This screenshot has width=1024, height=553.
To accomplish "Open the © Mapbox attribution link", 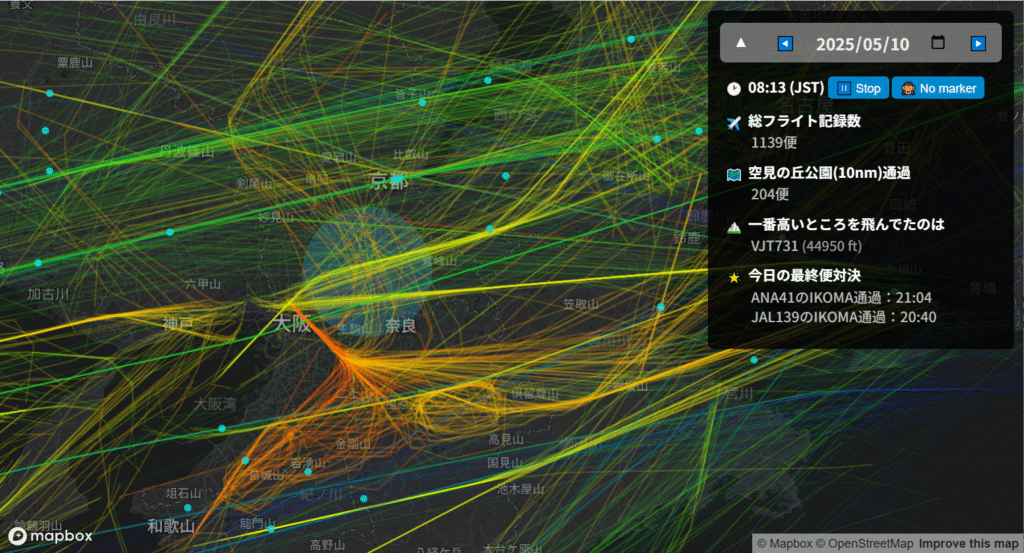I will click(785, 543).
